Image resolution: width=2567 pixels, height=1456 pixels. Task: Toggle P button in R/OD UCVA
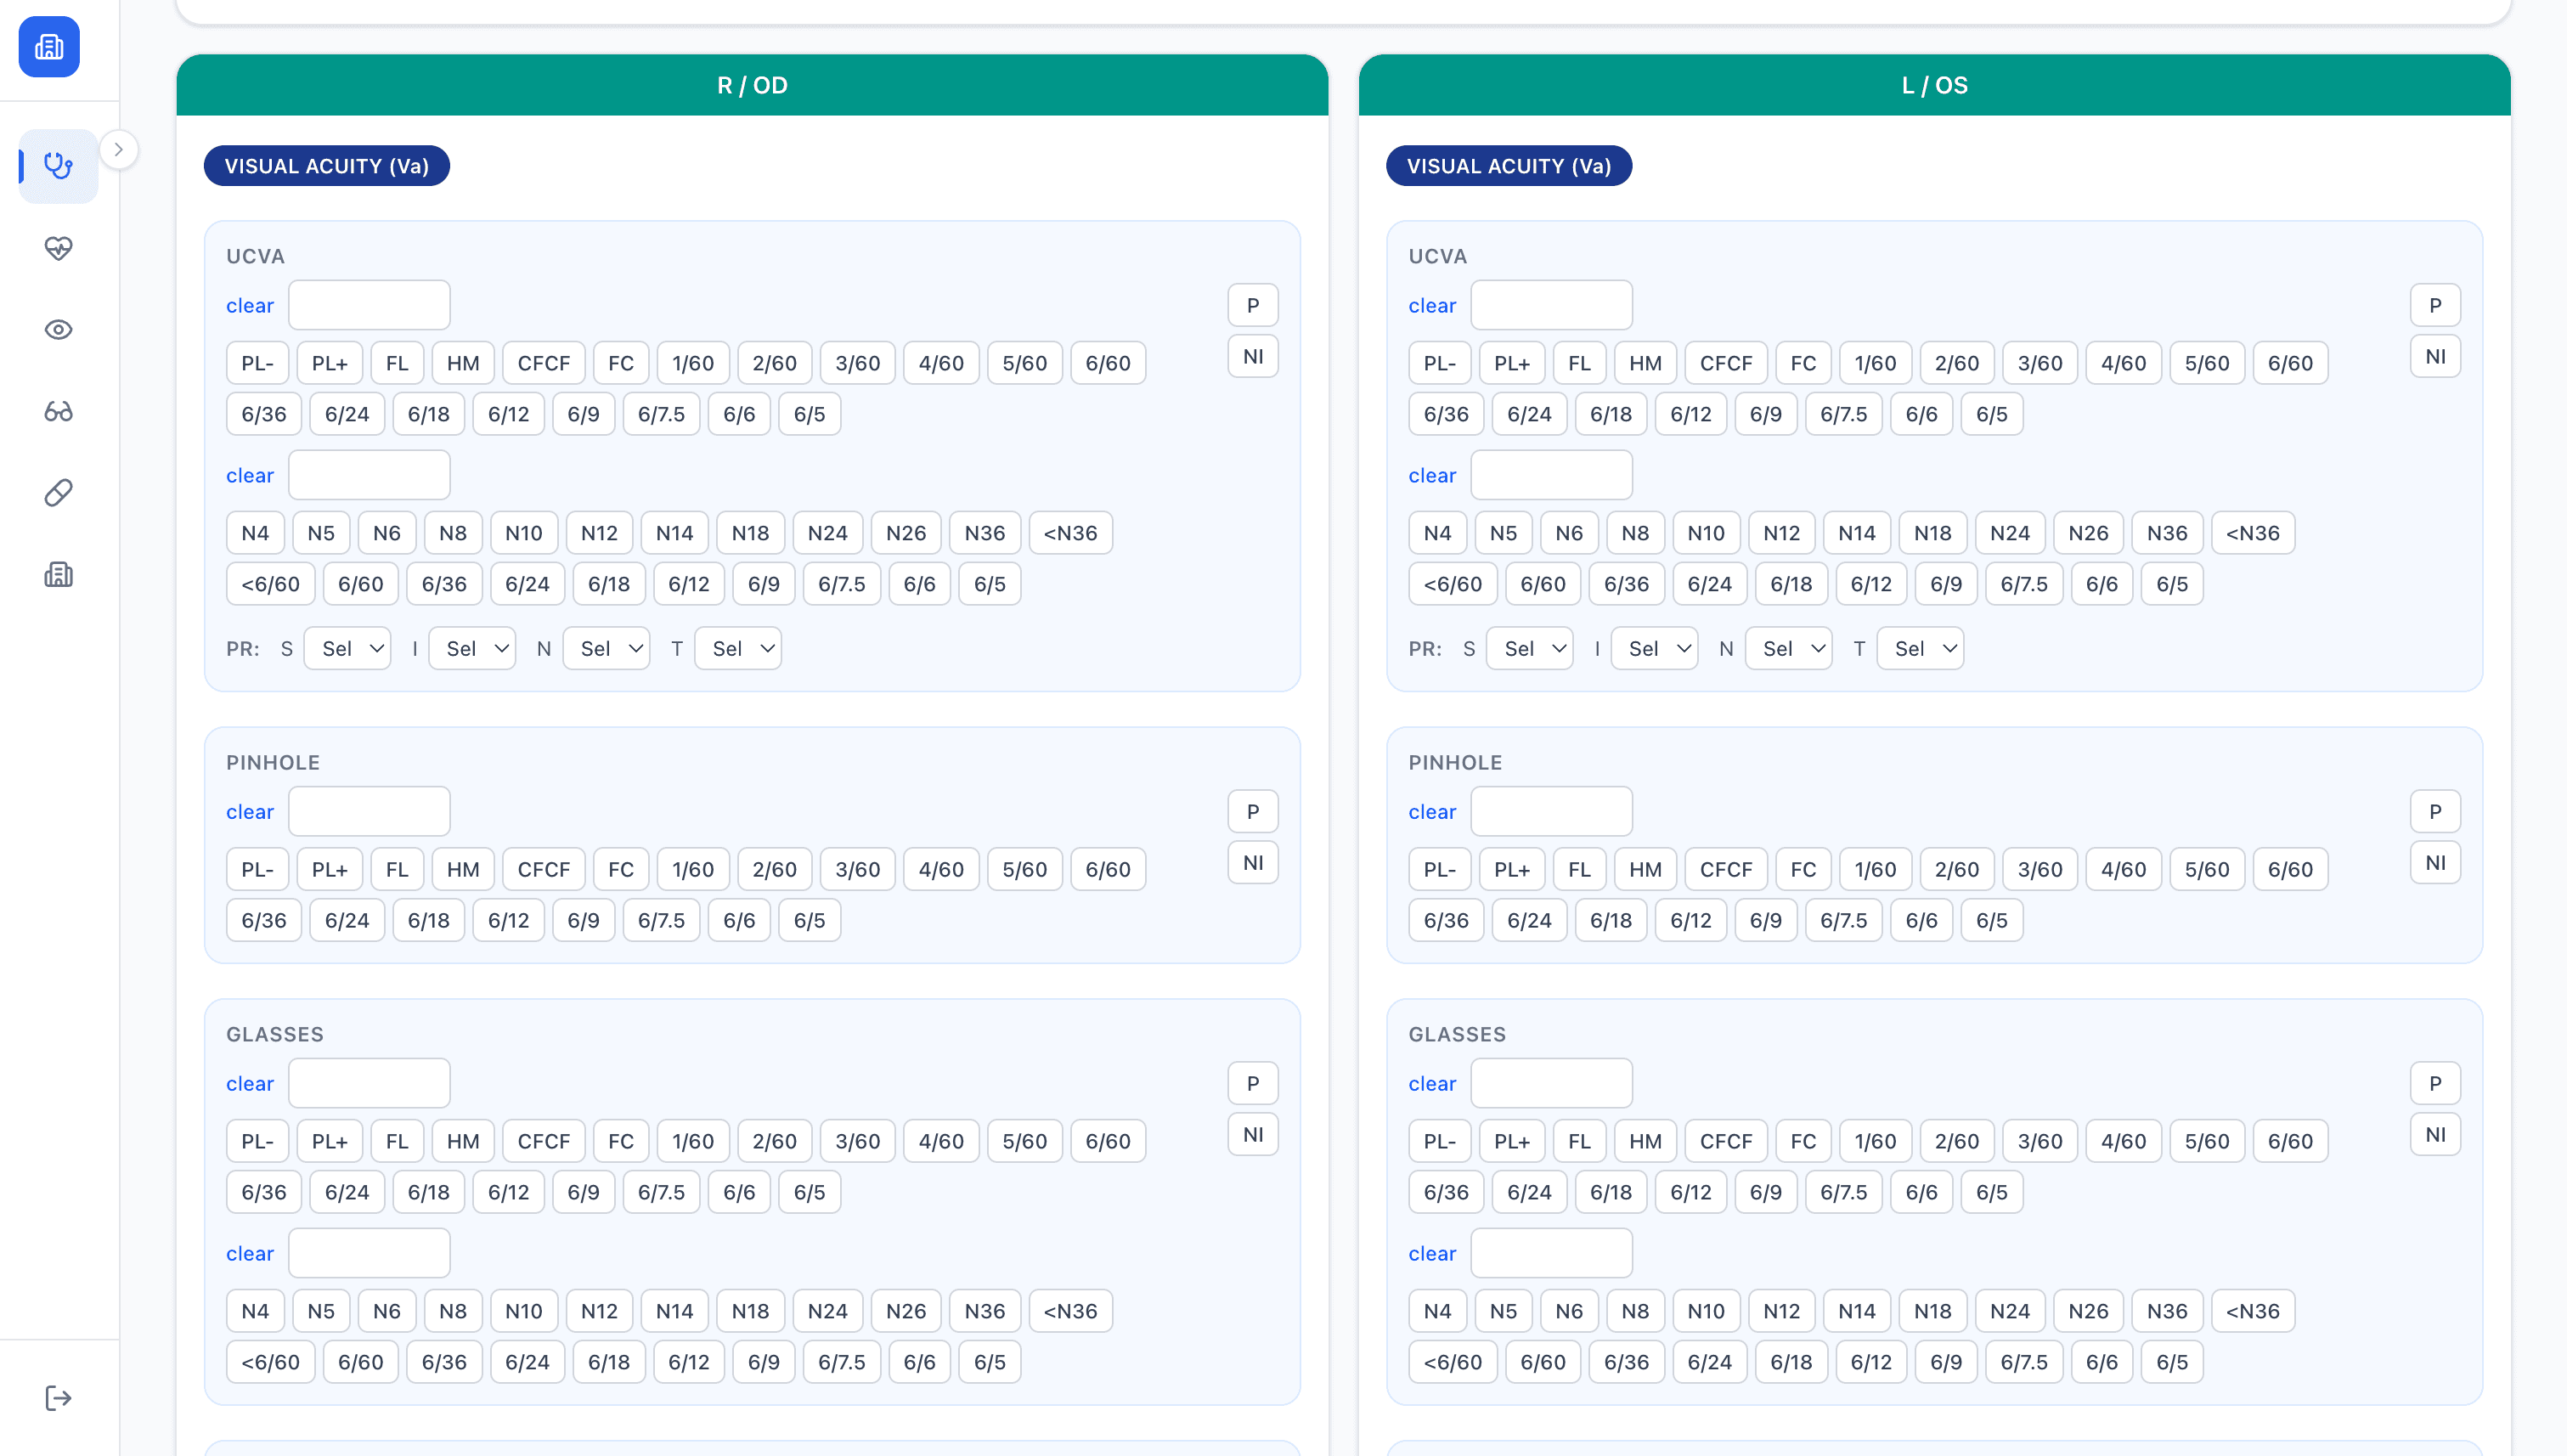pyautogui.click(x=1253, y=306)
